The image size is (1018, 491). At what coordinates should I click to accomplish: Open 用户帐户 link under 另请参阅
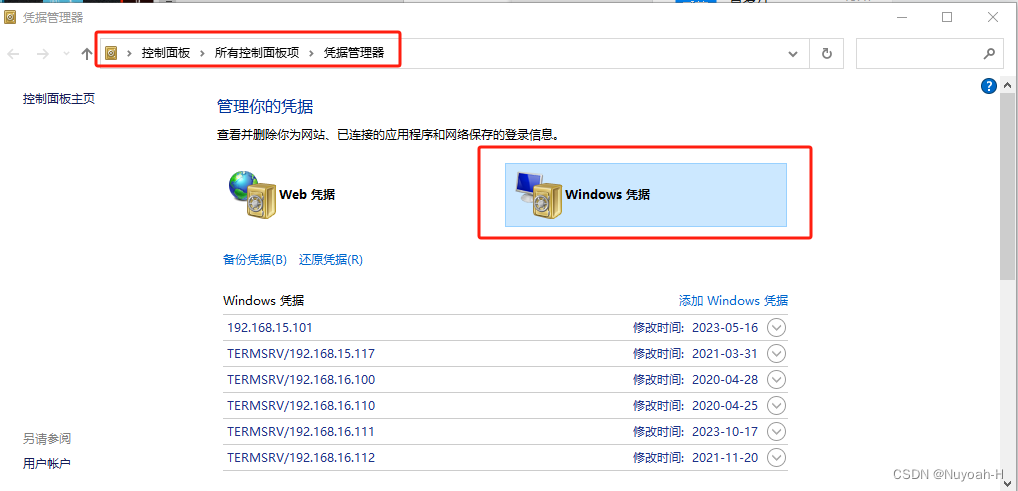(47, 464)
